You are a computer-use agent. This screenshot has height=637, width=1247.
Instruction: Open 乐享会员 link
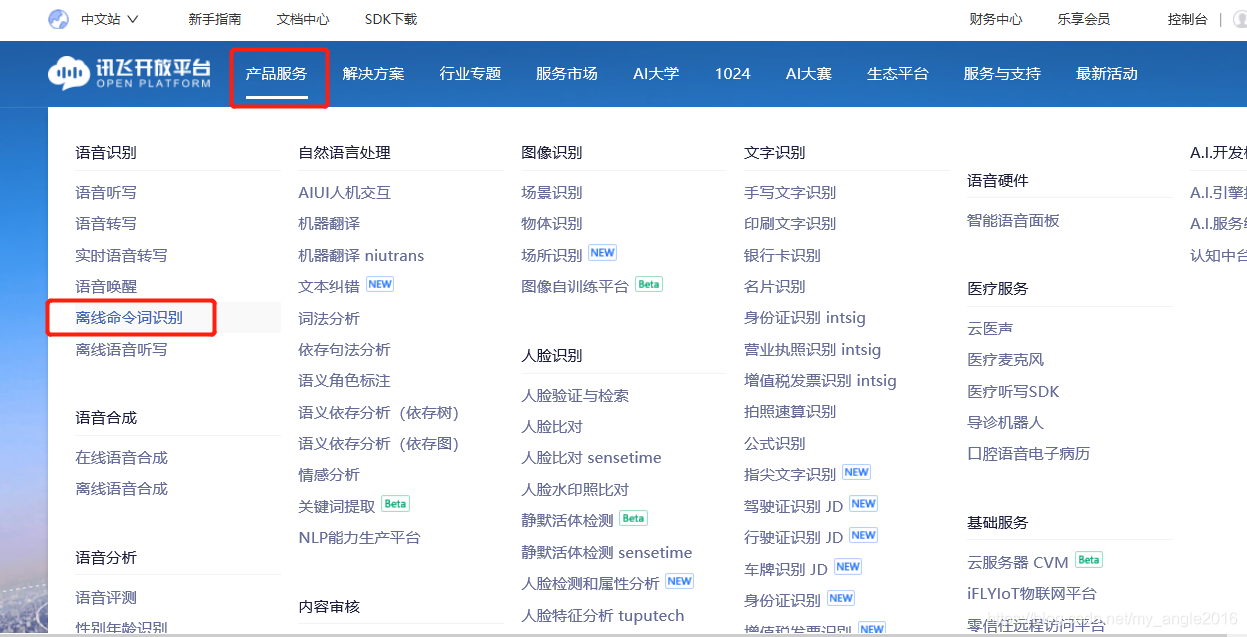pyautogui.click(x=1084, y=19)
